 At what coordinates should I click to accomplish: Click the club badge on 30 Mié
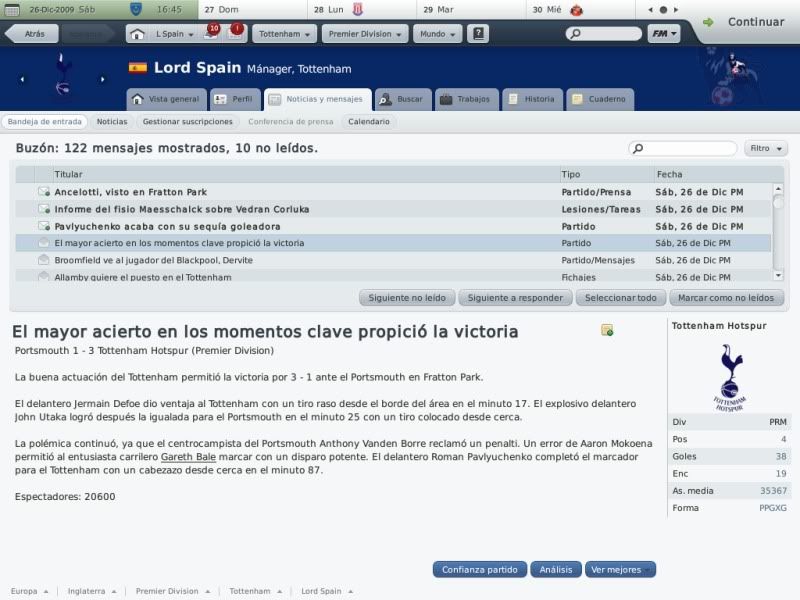(576, 10)
